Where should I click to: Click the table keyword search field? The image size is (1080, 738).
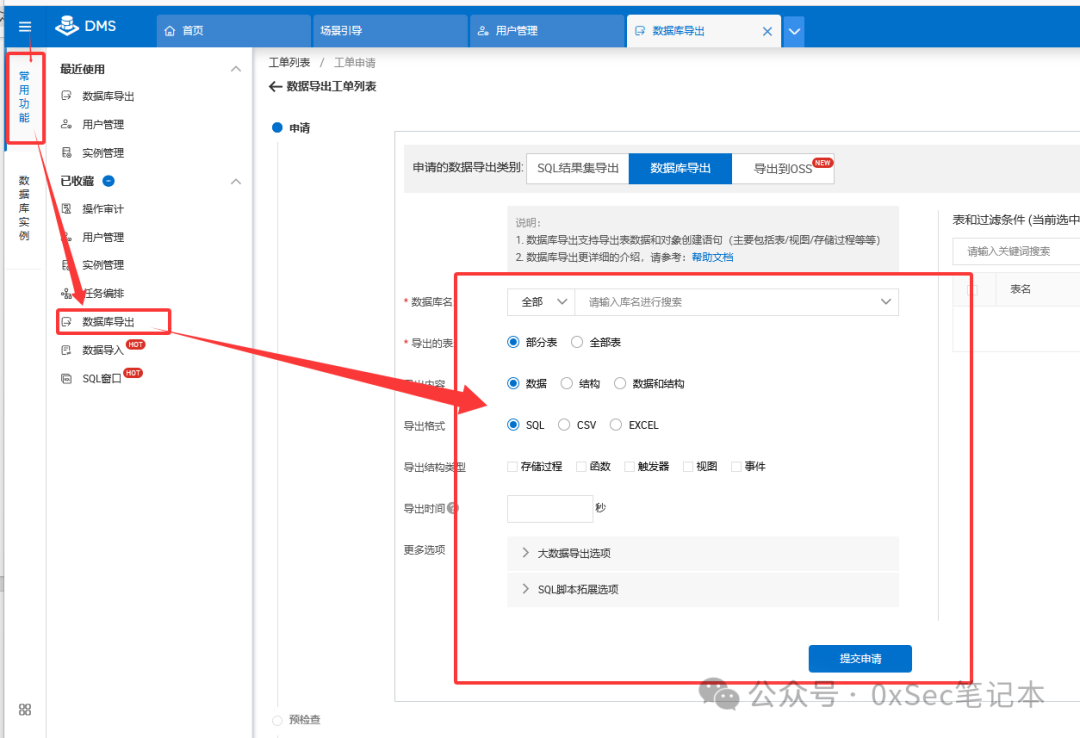[x=1016, y=252]
